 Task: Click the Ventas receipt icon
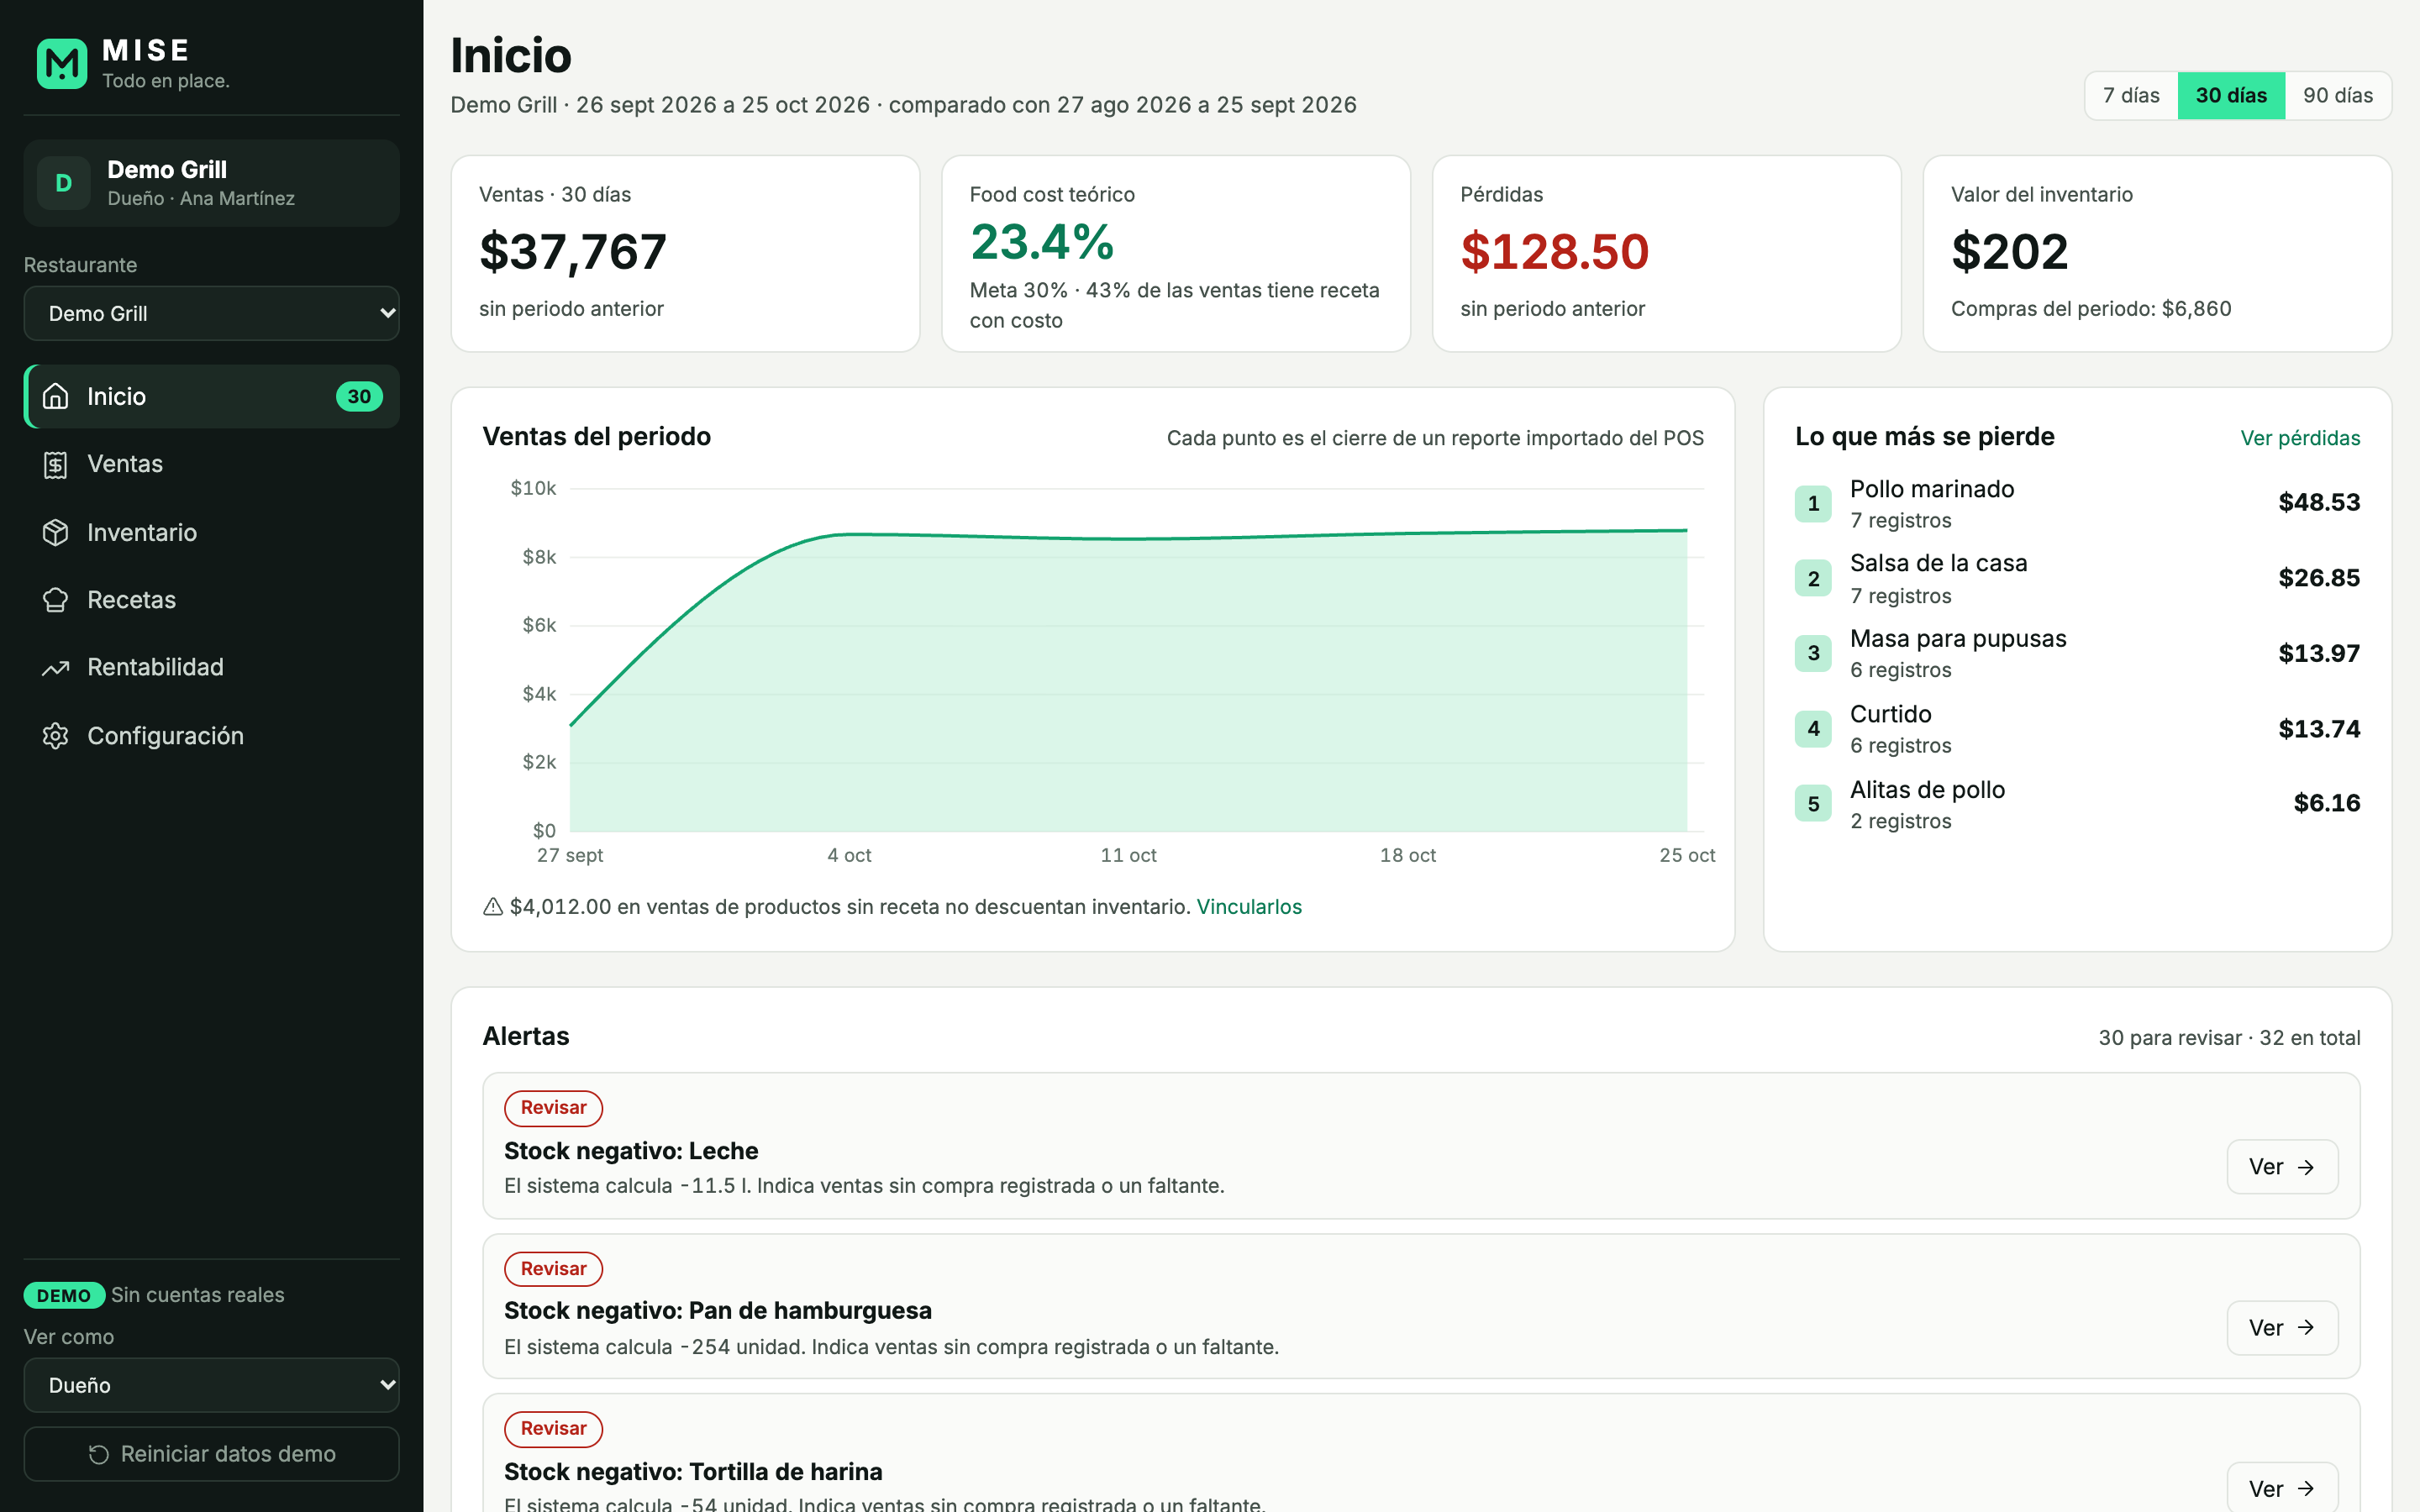(56, 464)
